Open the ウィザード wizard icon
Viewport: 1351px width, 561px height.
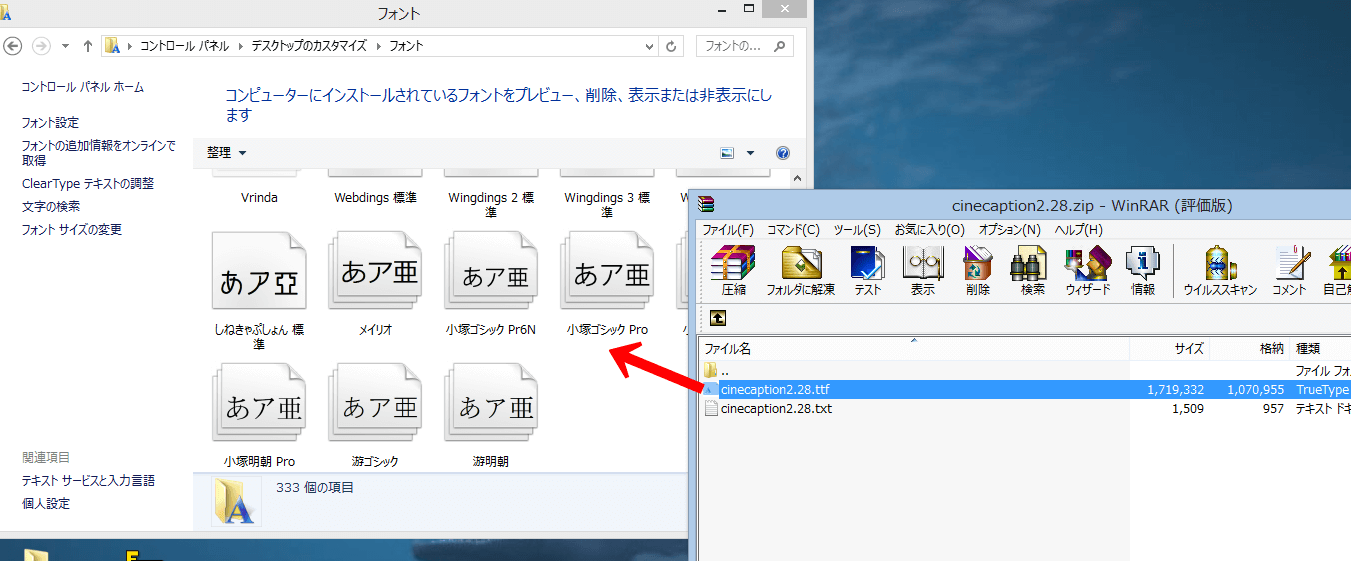pyautogui.click(x=1088, y=271)
